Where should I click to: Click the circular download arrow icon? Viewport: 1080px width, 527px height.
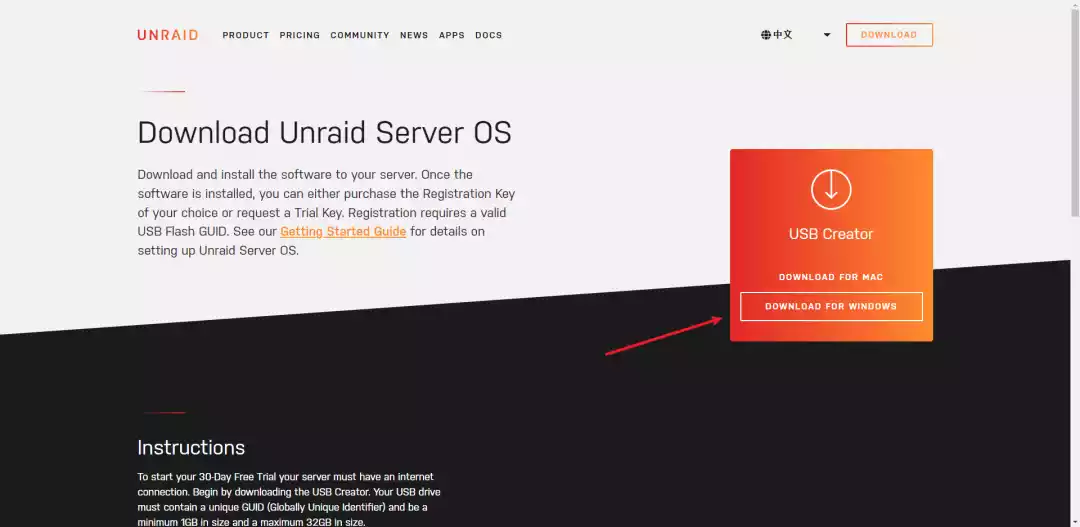click(831, 189)
